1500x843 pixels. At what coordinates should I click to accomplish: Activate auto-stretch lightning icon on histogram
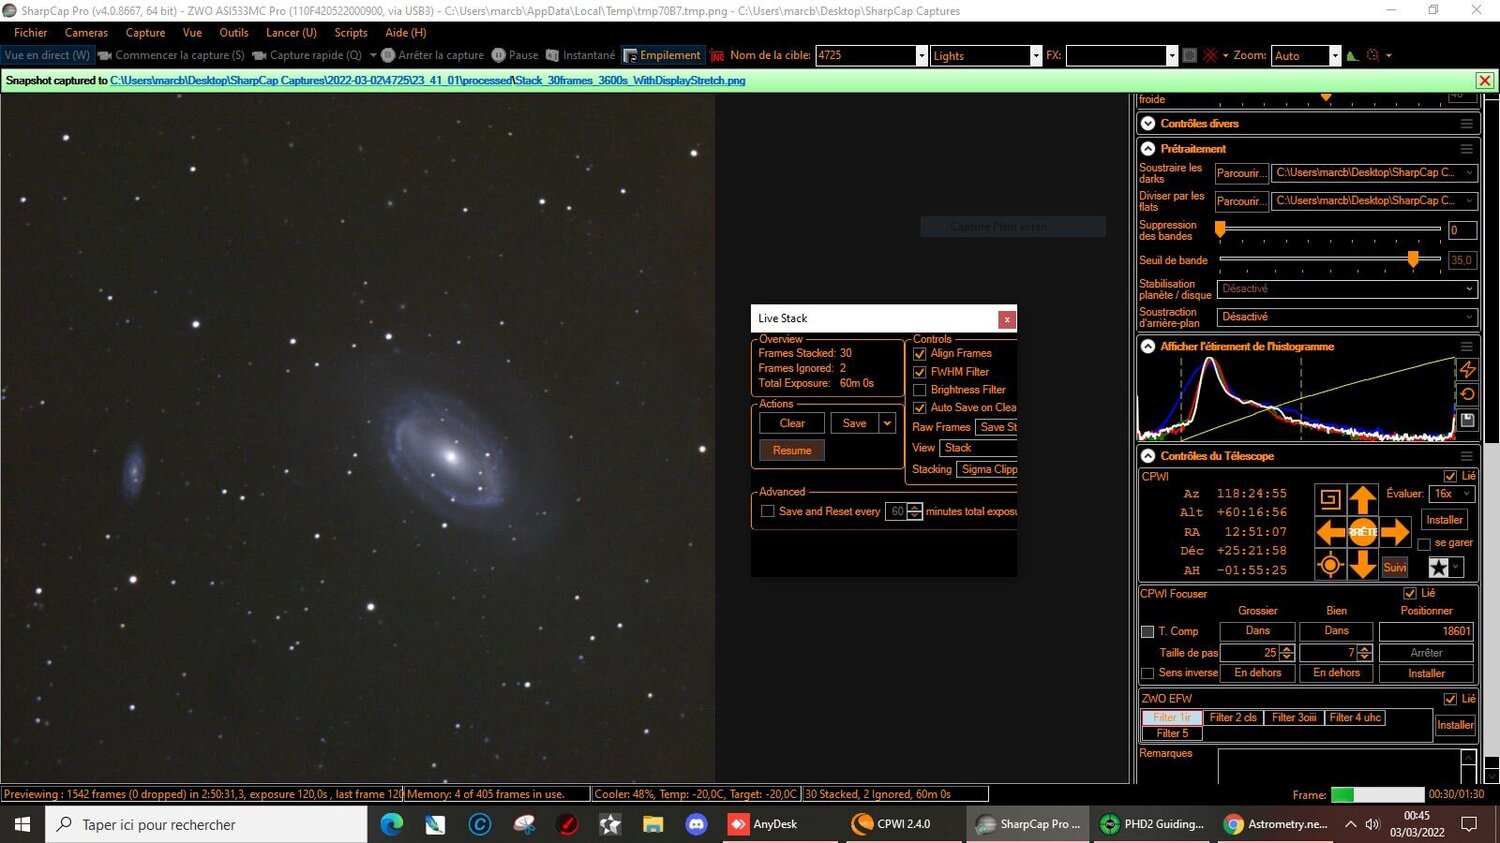click(x=1467, y=369)
